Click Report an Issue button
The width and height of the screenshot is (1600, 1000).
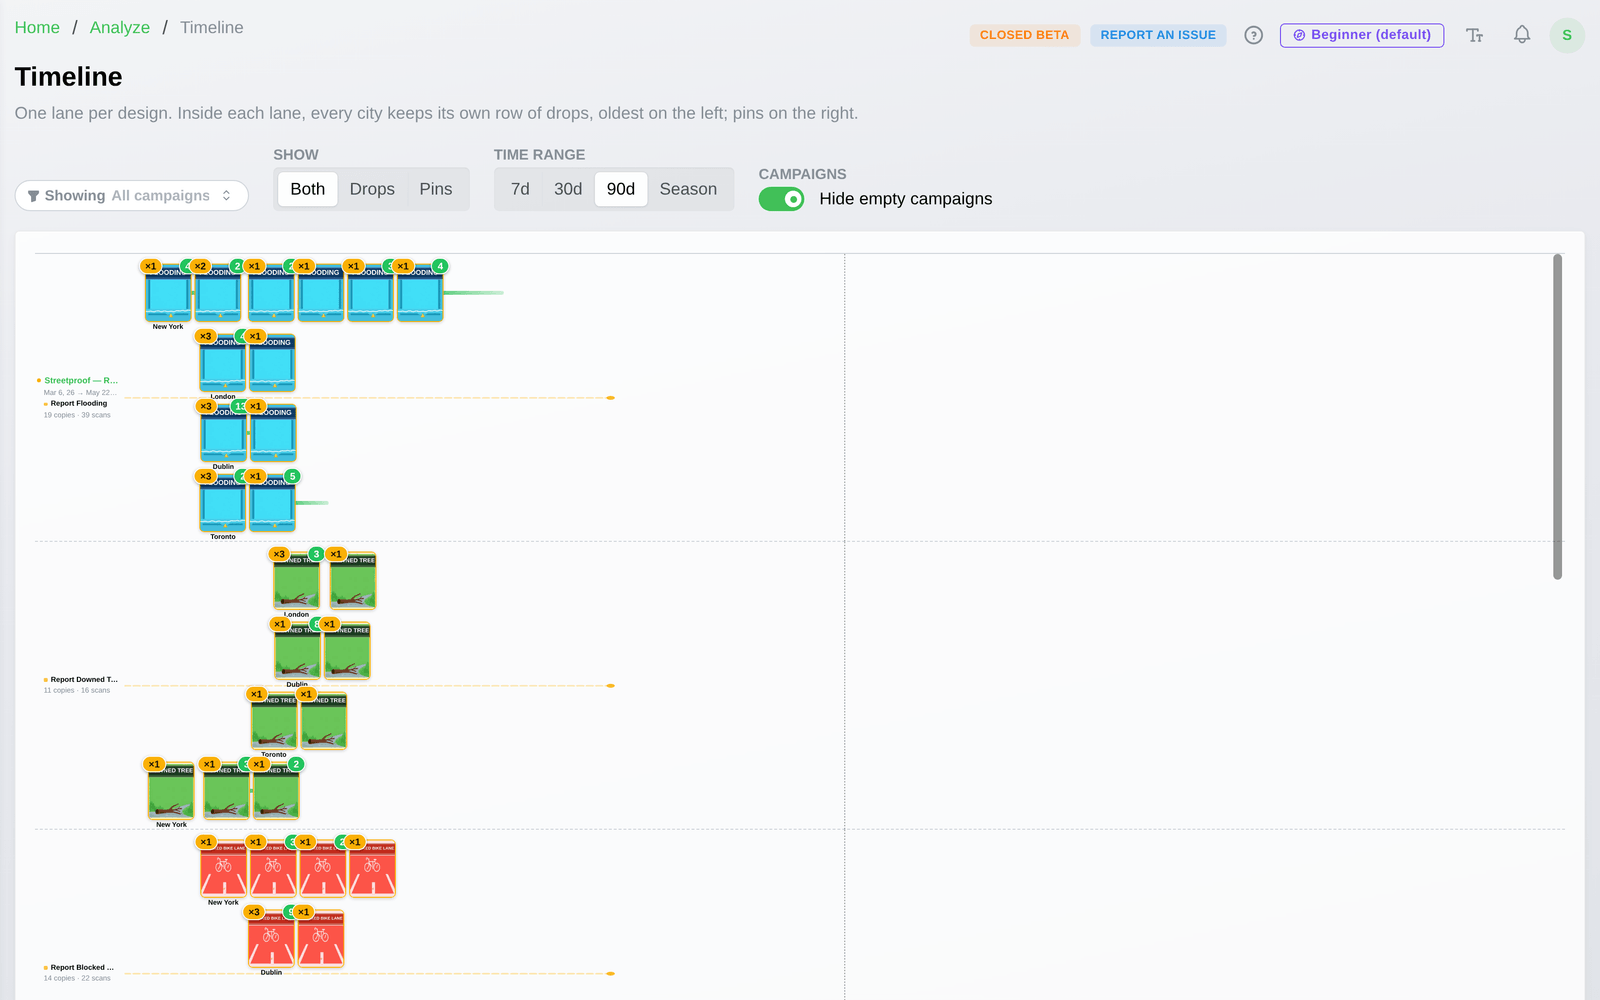click(1158, 35)
